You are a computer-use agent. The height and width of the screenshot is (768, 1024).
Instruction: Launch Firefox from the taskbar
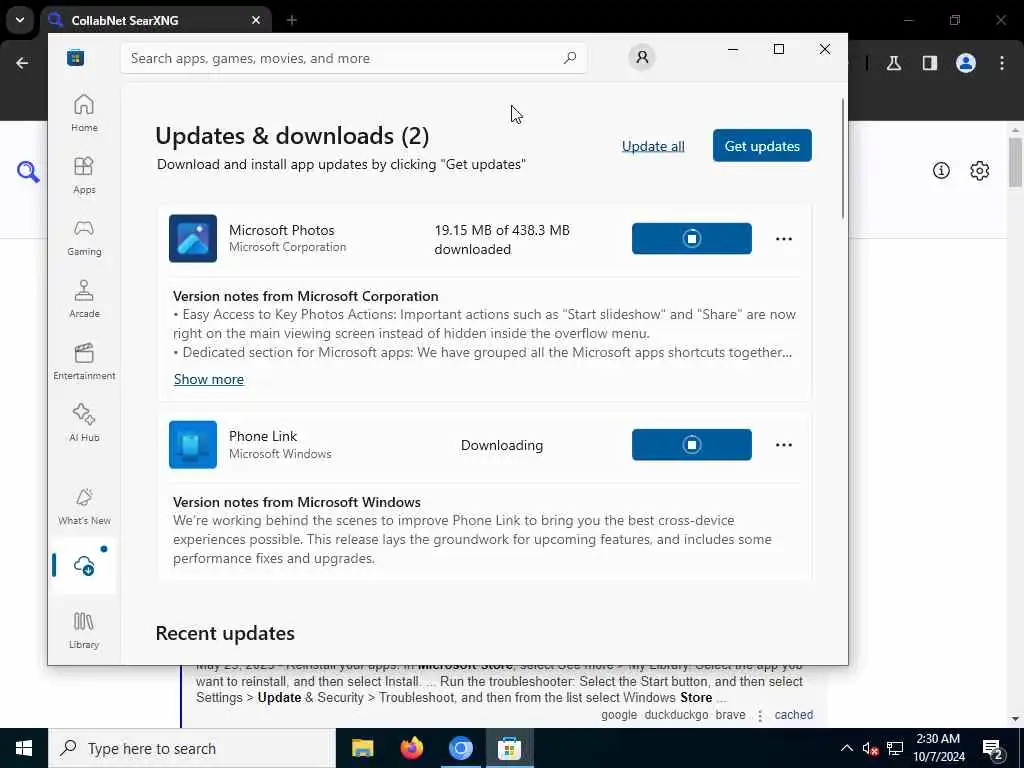(411, 748)
